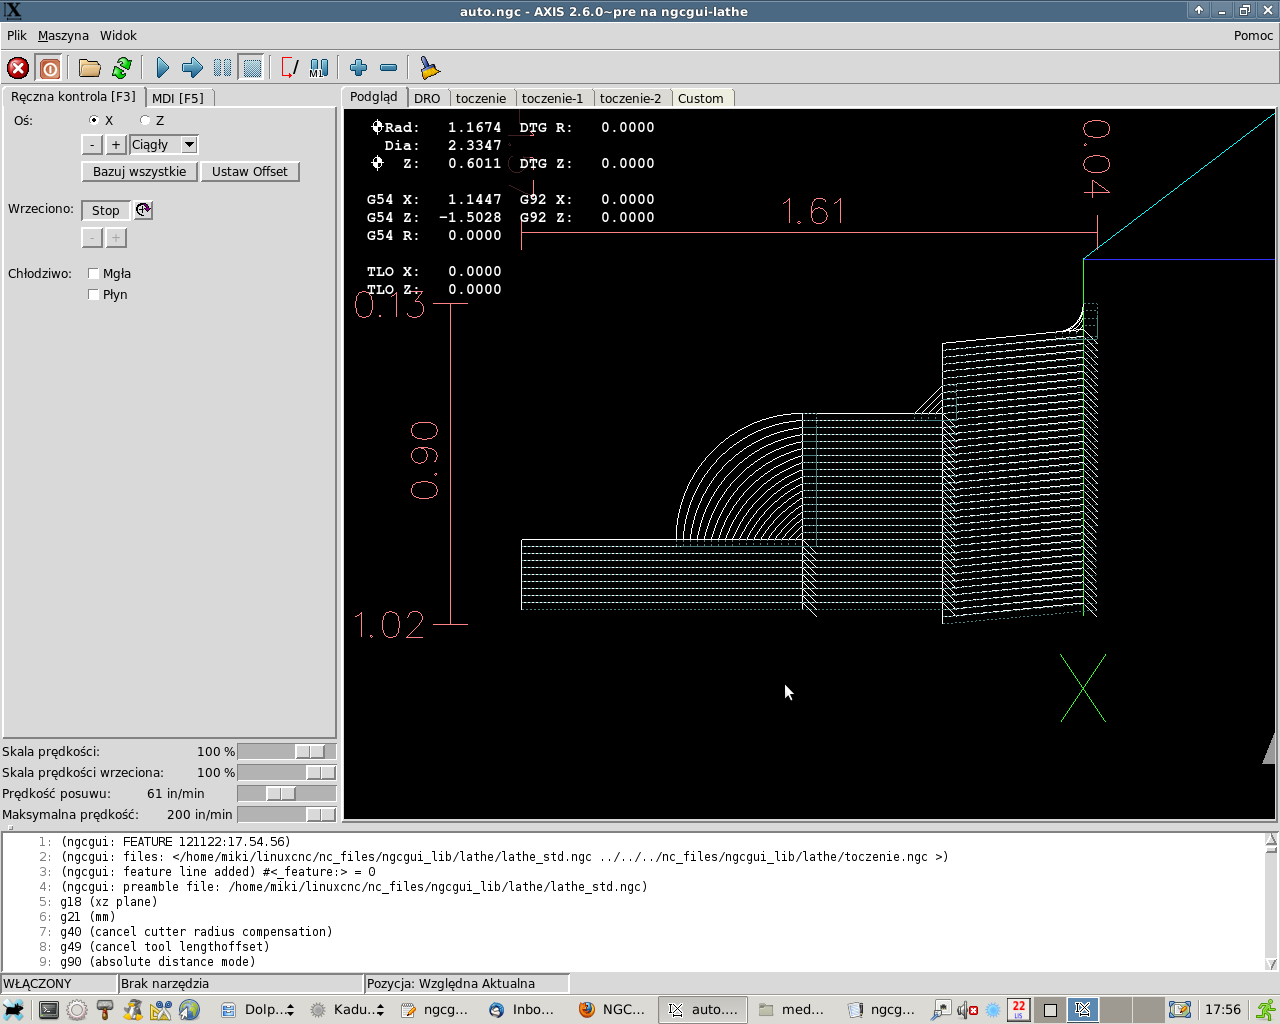Viewport: 1280px width, 1024px height.
Task: Switch to Ręczna kontrola [F3] tab
Action: tap(73, 96)
